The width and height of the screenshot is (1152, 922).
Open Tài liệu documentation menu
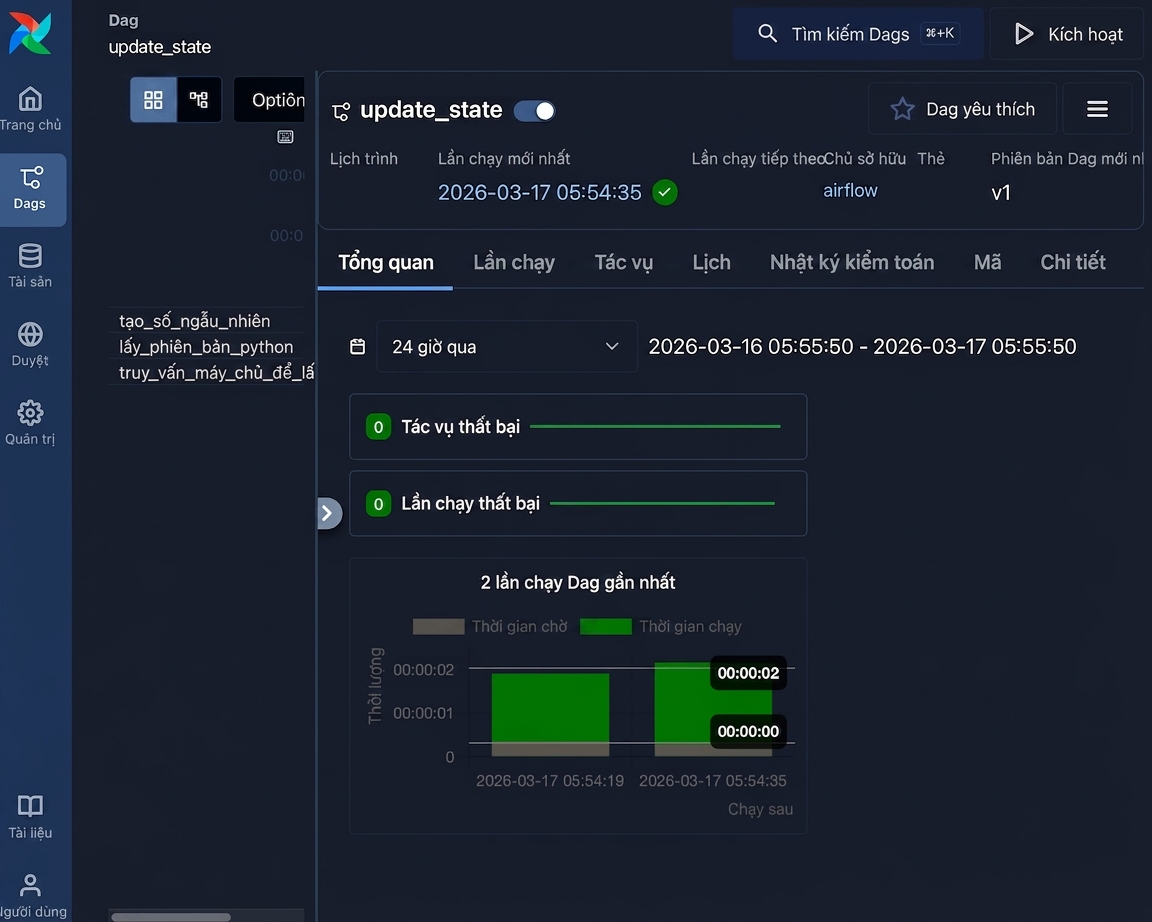pos(30,816)
